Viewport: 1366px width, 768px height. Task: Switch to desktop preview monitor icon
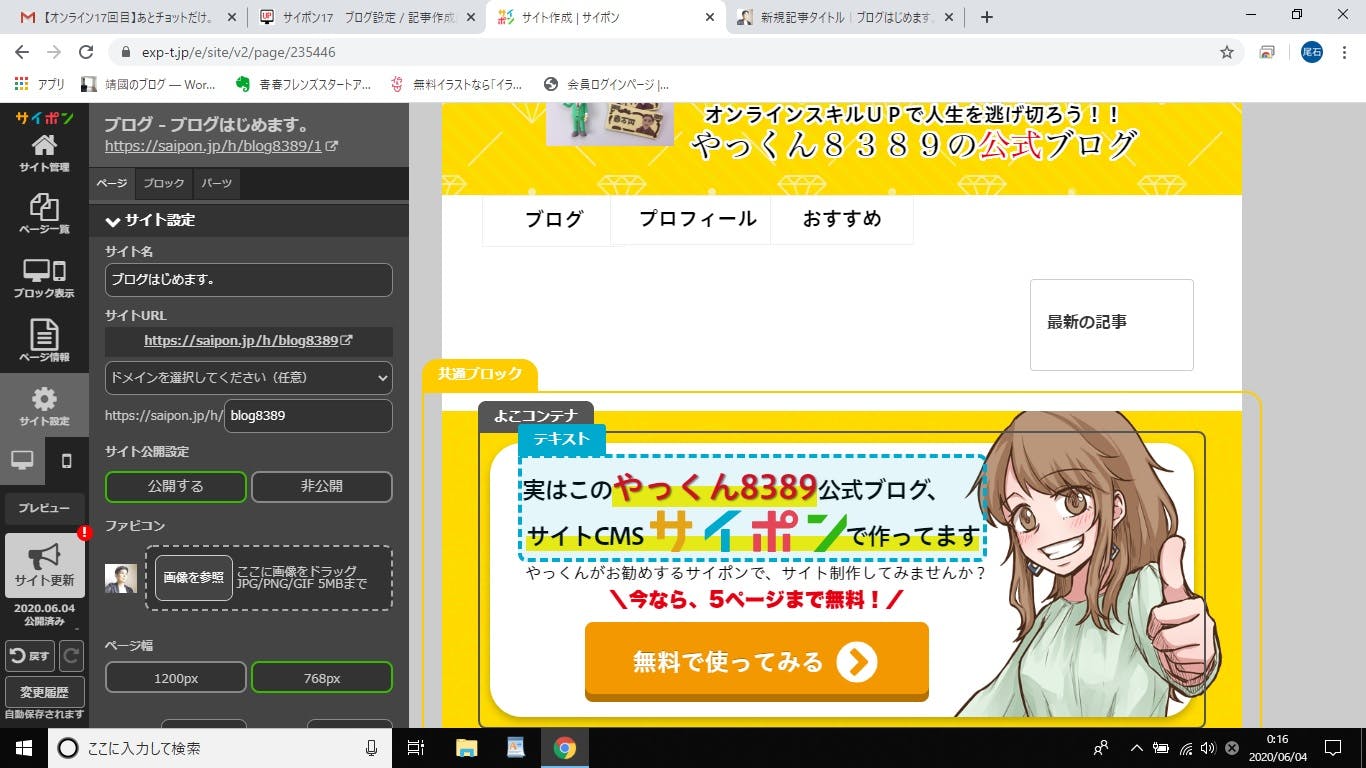22,461
